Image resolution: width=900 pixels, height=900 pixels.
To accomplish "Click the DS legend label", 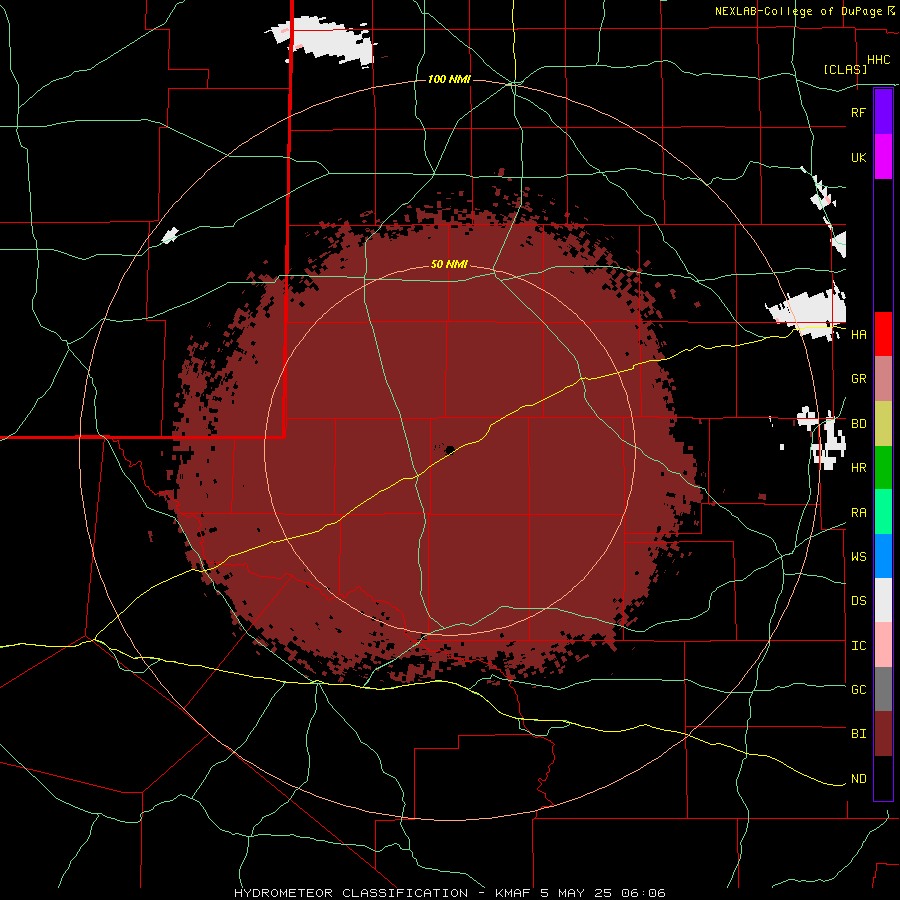I will [x=858, y=600].
